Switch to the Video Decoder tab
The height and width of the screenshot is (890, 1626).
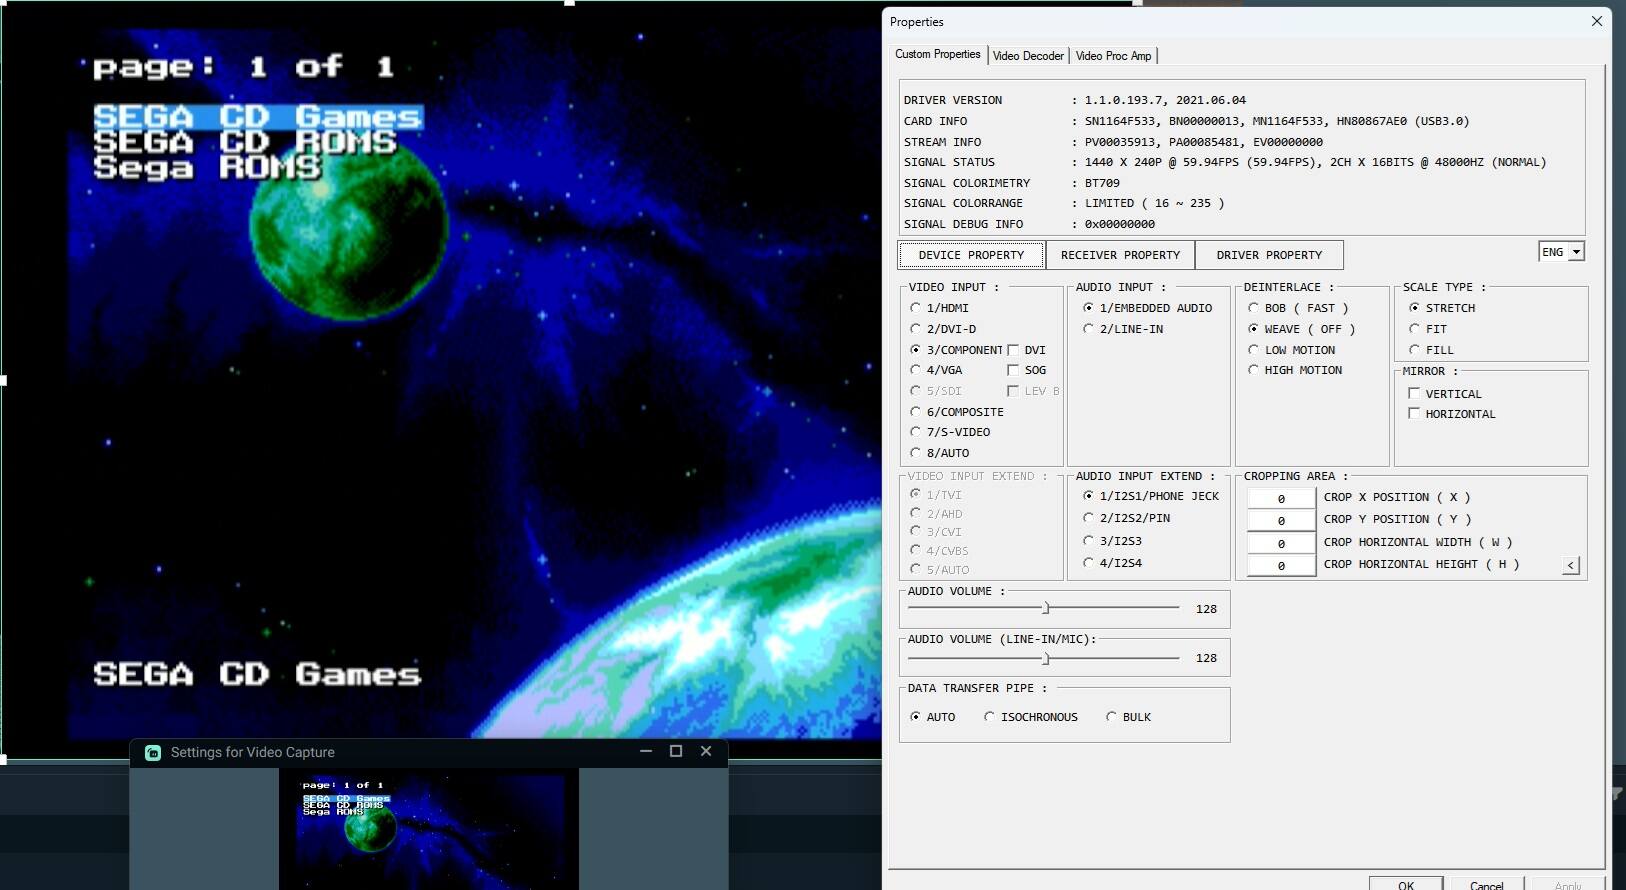1028,56
